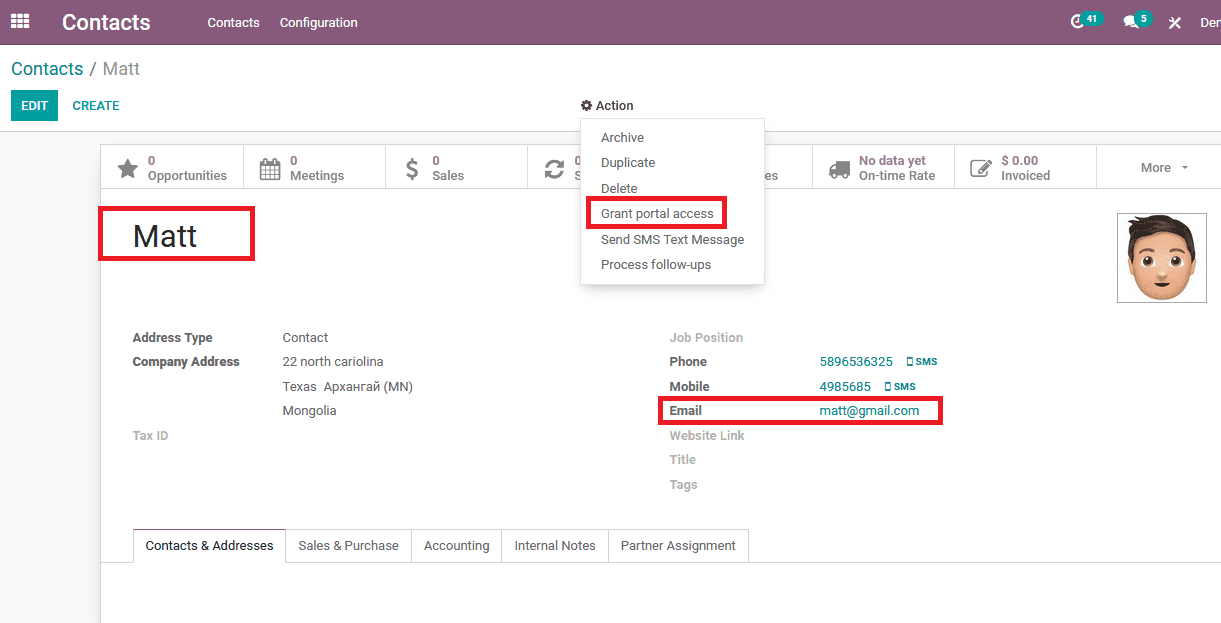Click the Job Position field label

[x=706, y=338]
